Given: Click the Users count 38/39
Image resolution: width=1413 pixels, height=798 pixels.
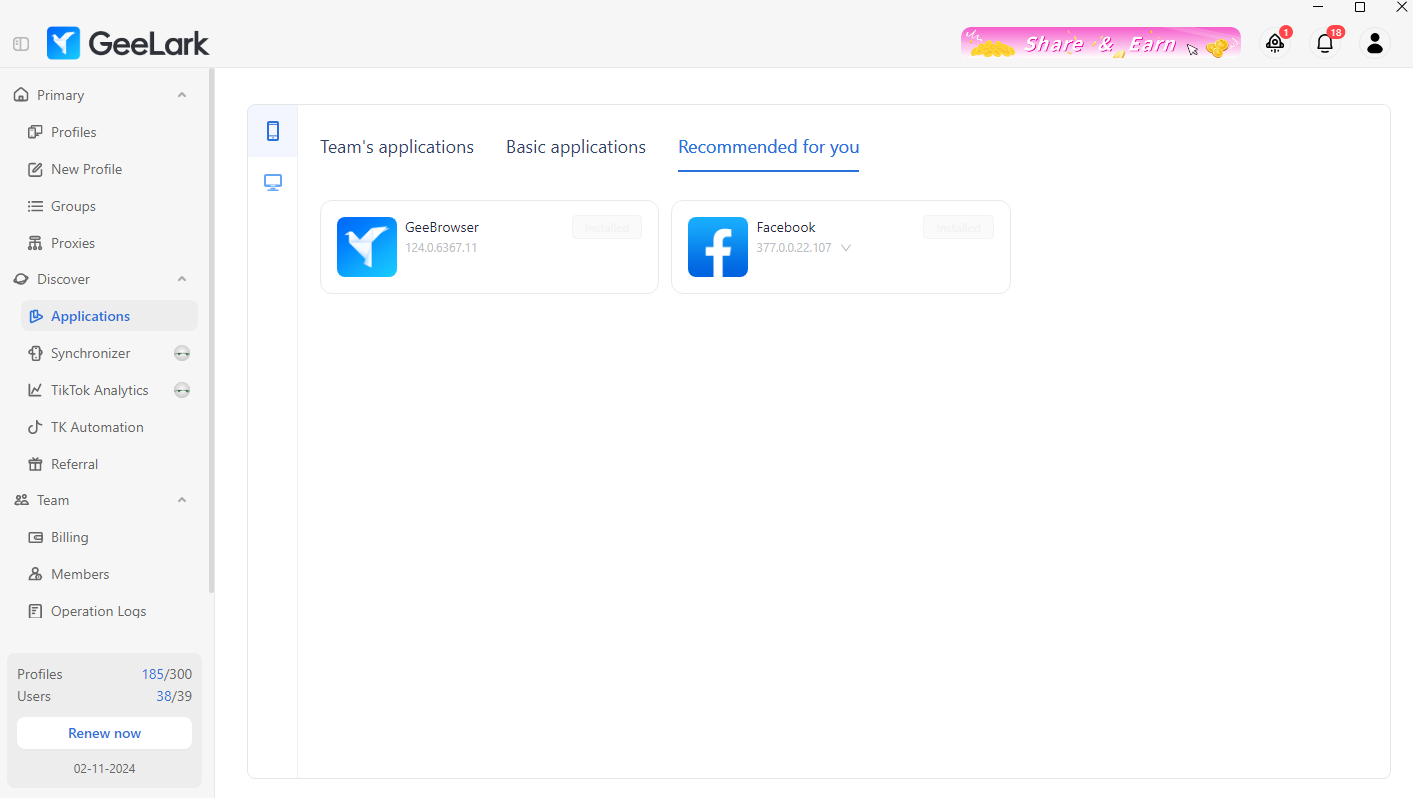Looking at the screenshot, I should tap(174, 696).
